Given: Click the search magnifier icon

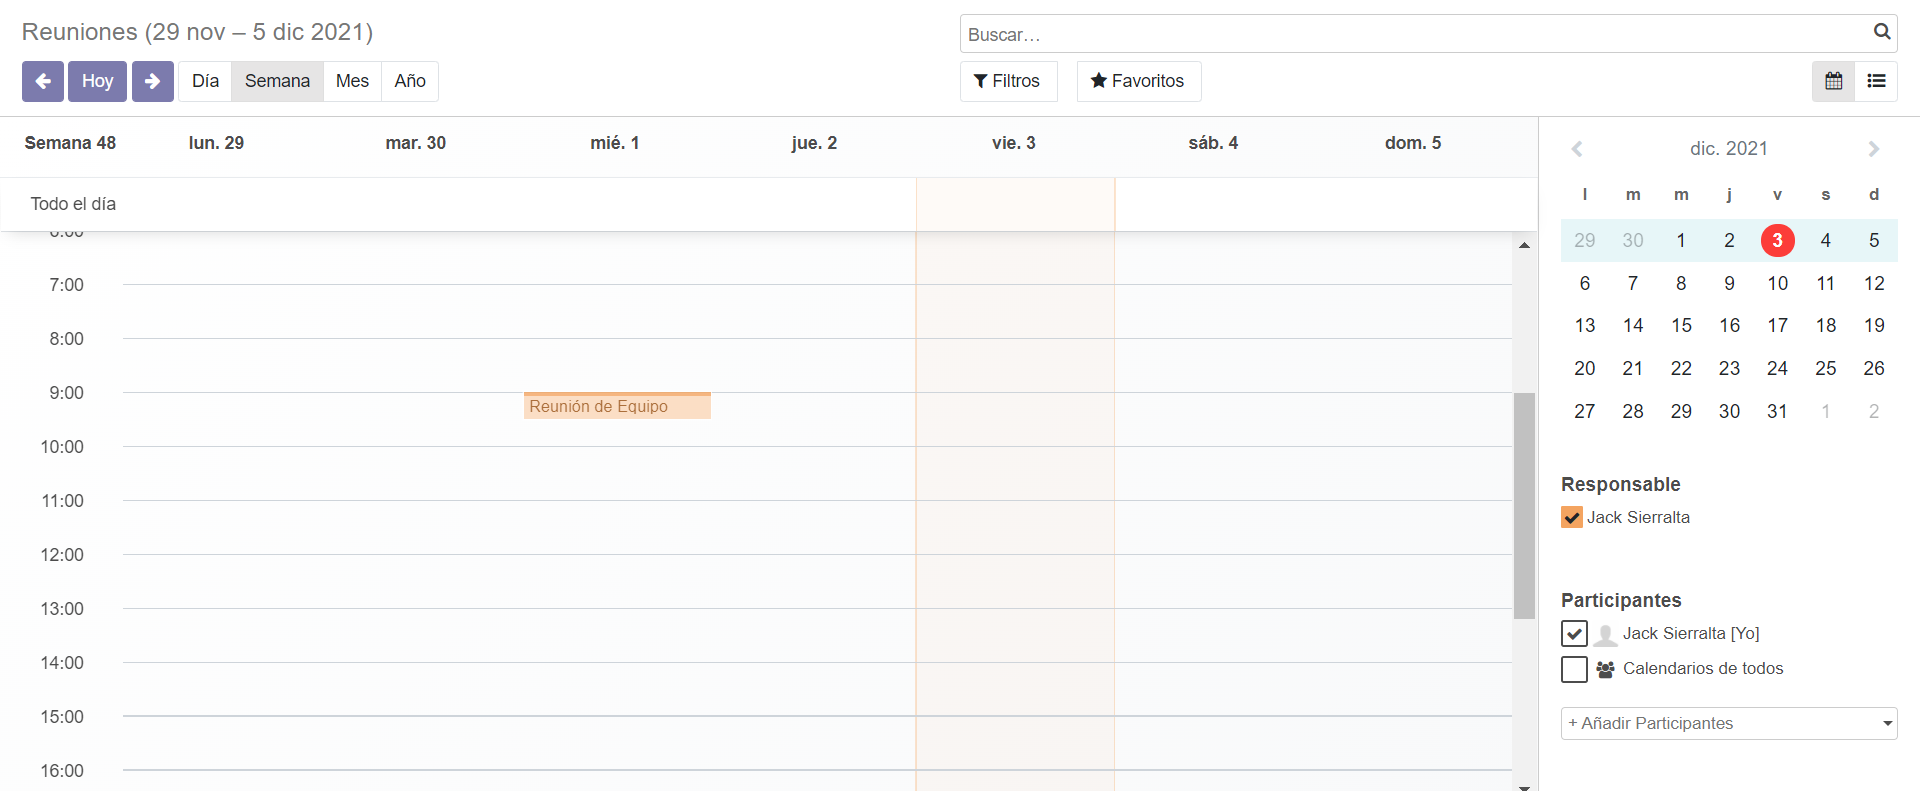Looking at the screenshot, I should coord(1881,32).
